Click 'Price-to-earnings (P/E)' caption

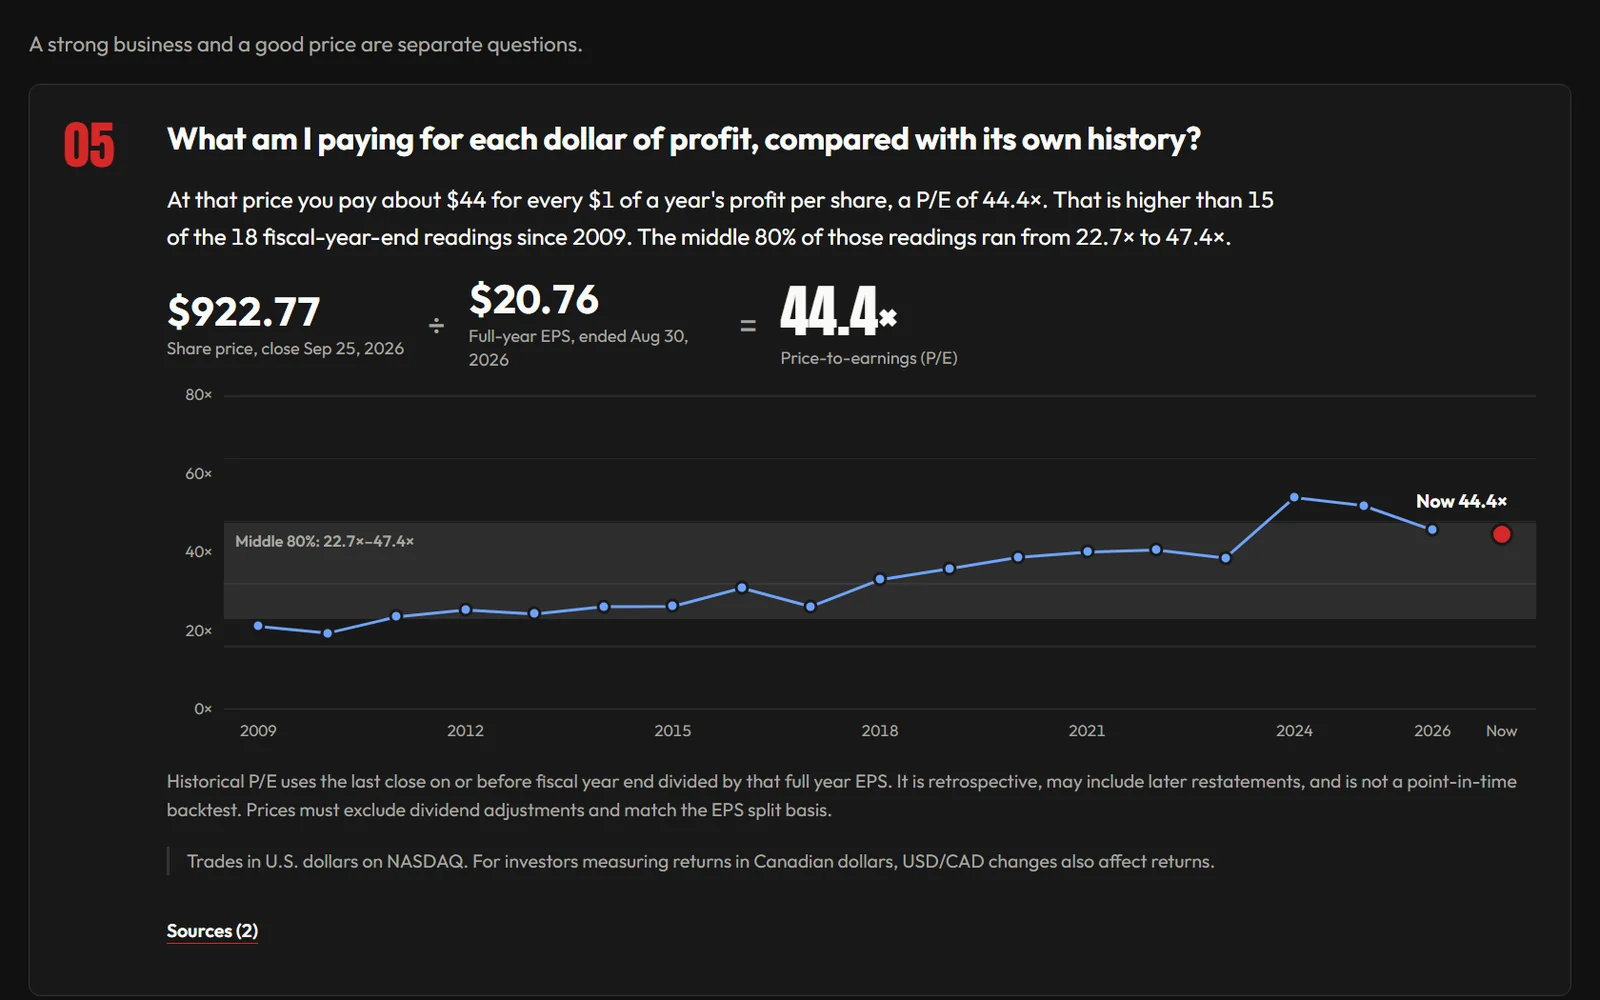click(869, 358)
